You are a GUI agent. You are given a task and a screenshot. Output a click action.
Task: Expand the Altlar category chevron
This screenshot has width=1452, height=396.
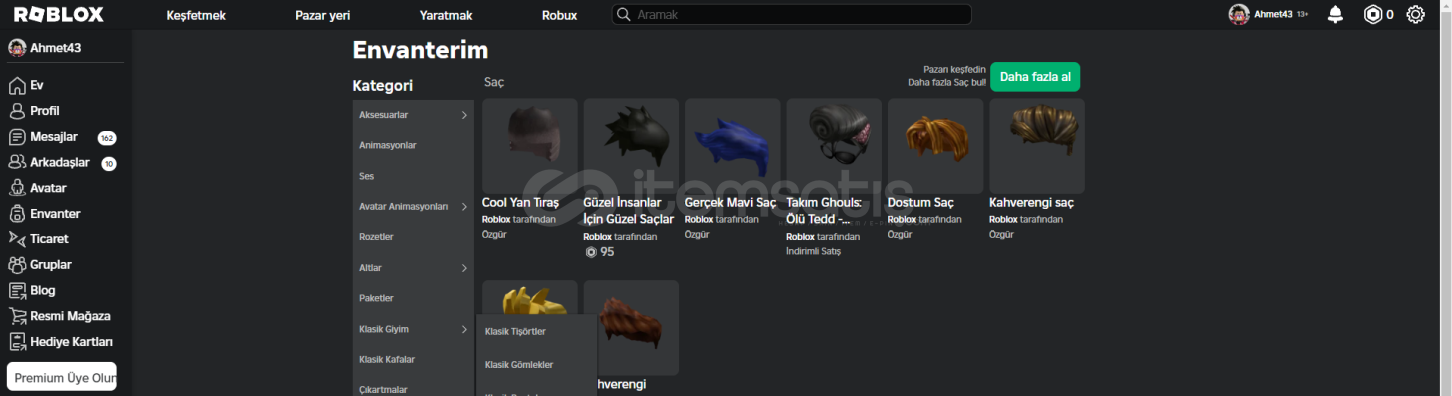[464, 268]
